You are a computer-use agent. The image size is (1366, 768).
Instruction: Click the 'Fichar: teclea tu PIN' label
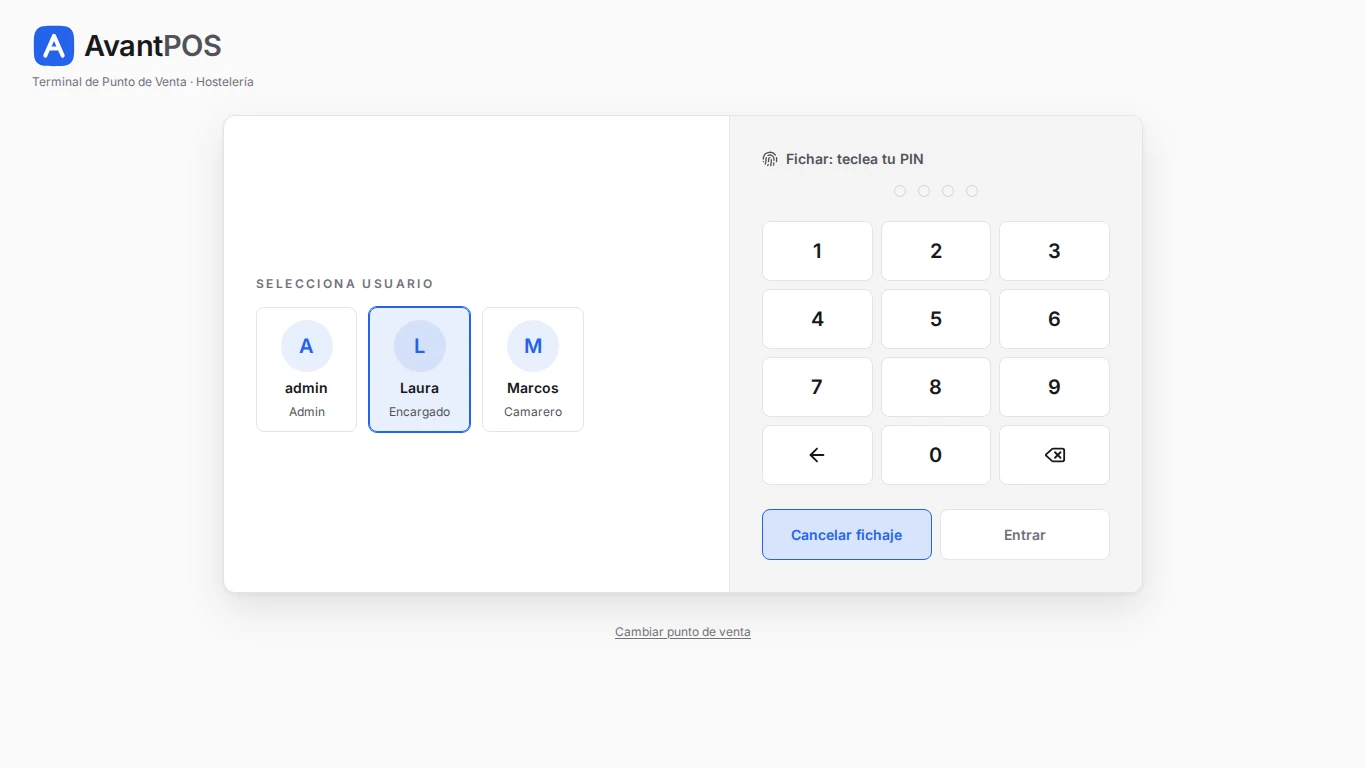pyautogui.click(x=855, y=159)
